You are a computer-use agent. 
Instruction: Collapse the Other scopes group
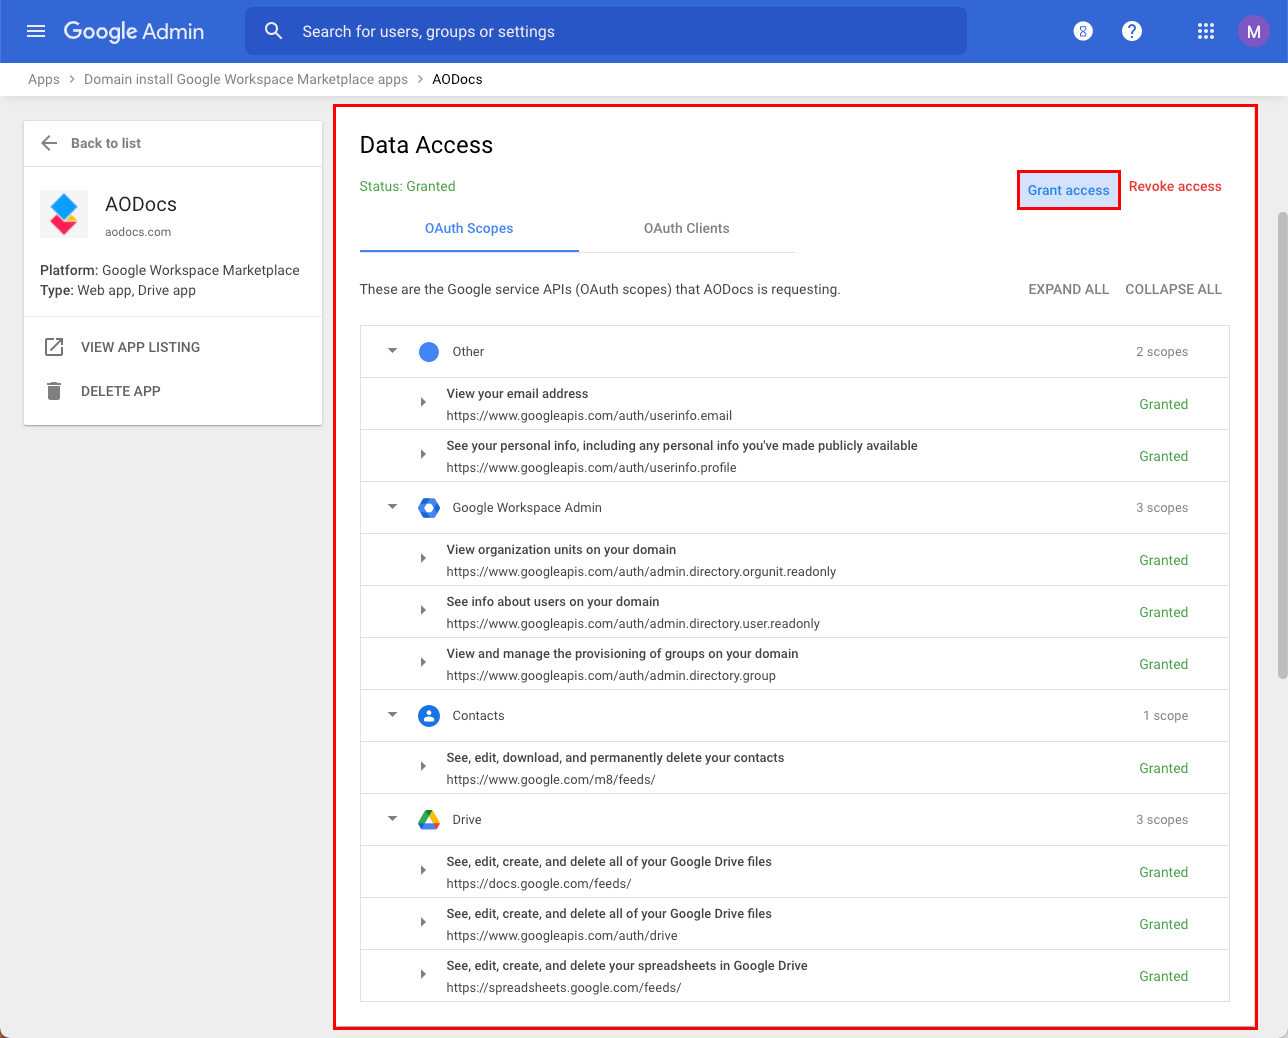(x=392, y=351)
